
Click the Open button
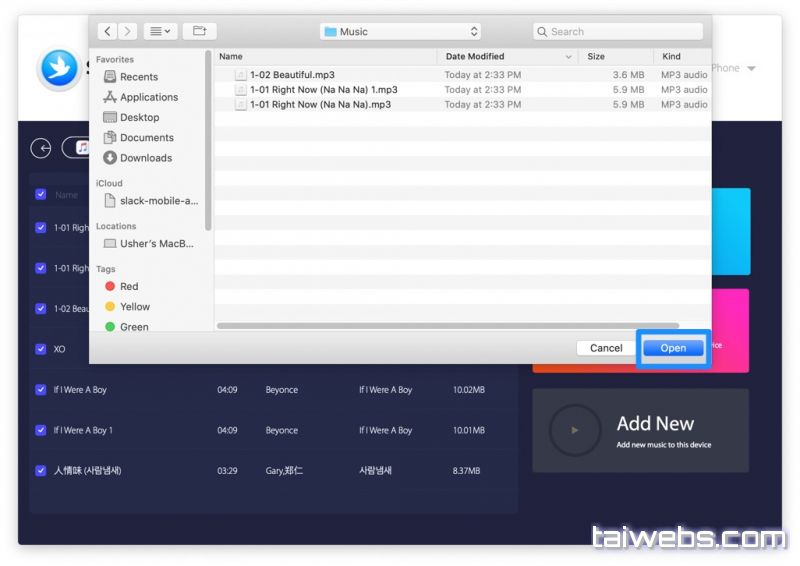(673, 348)
